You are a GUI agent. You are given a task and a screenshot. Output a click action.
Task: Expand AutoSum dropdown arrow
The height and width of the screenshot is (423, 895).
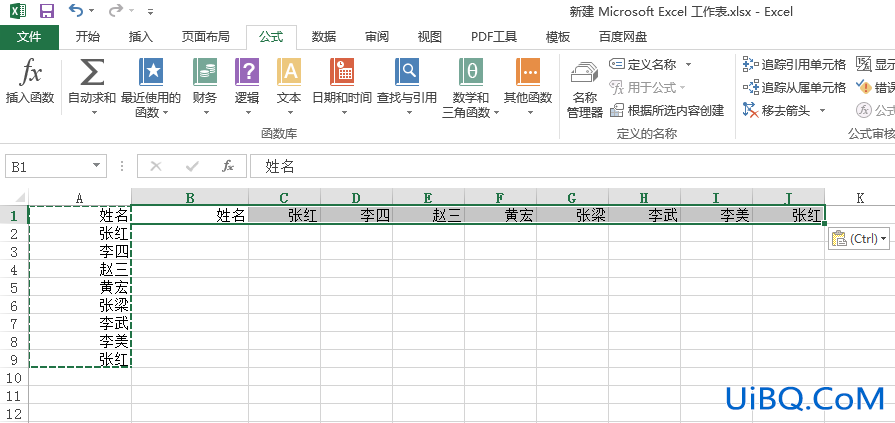point(94,112)
